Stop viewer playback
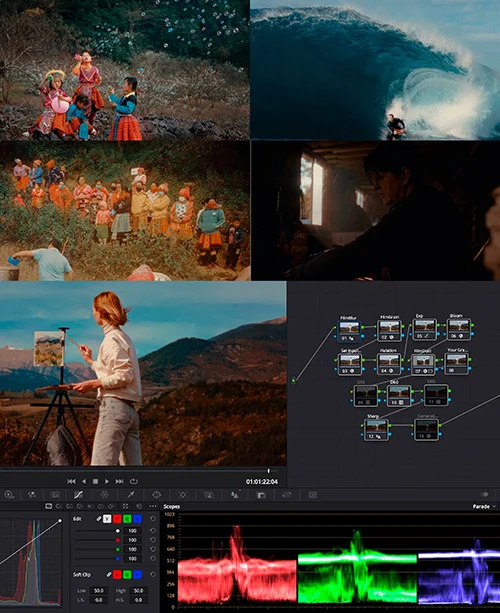This screenshot has width=500, height=613. tap(95, 481)
